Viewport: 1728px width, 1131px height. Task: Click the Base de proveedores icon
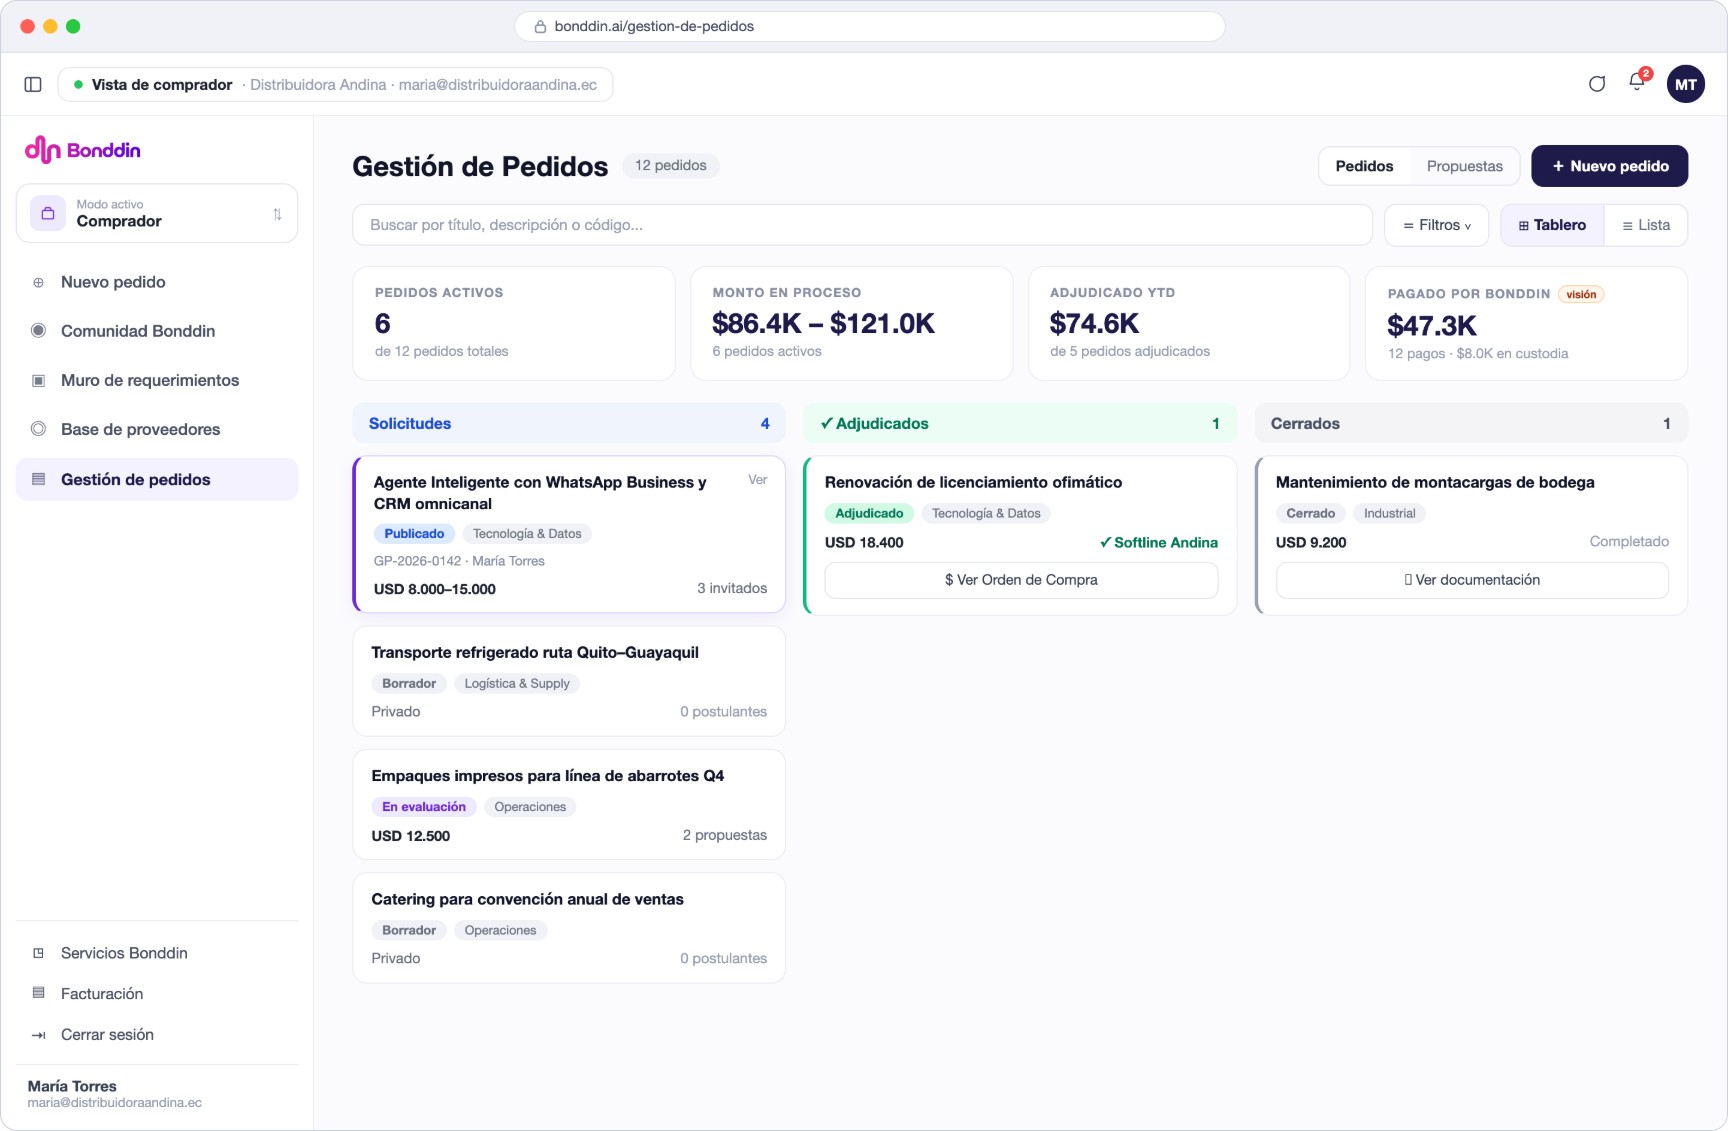pyautogui.click(x=38, y=429)
